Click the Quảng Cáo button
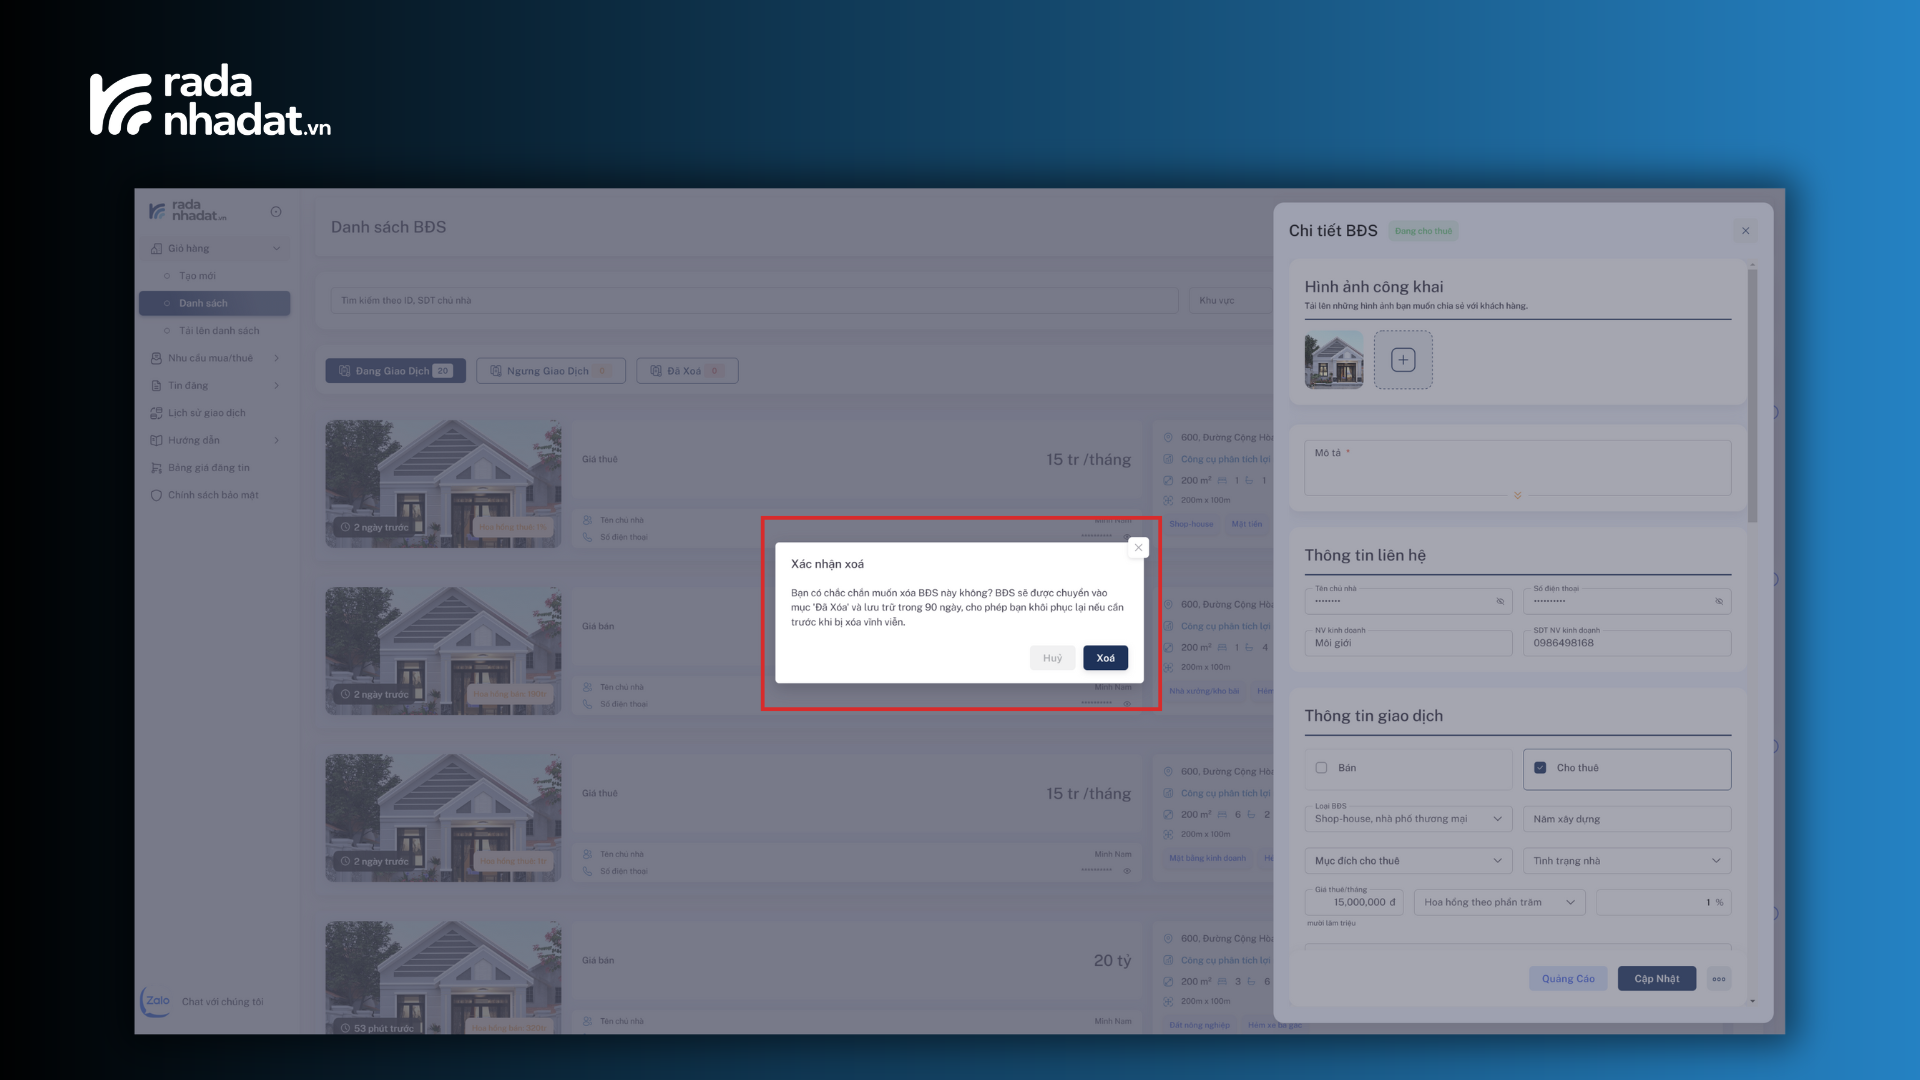 [1568, 979]
